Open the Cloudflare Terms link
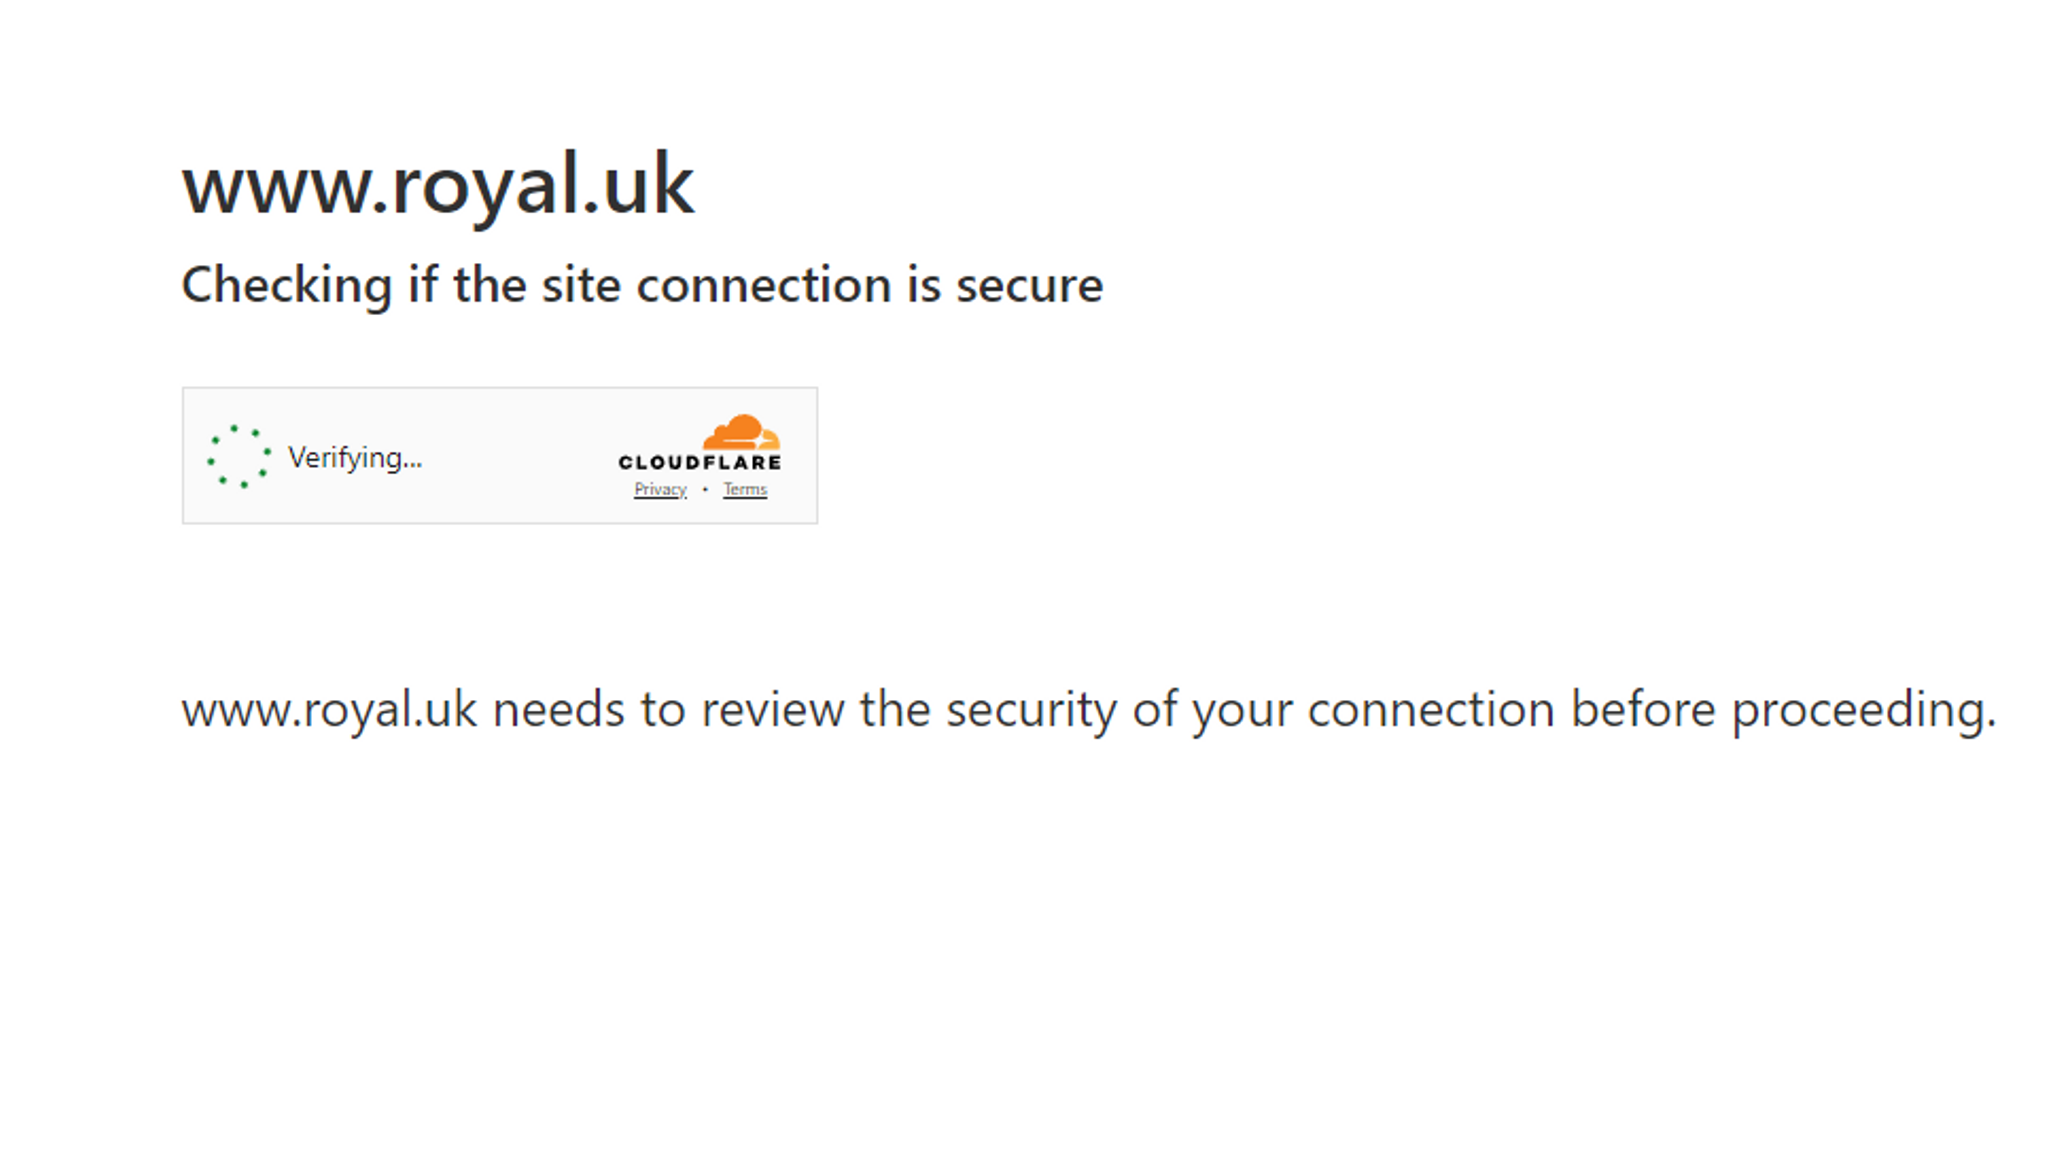The width and height of the screenshot is (2048, 1152). coord(745,489)
